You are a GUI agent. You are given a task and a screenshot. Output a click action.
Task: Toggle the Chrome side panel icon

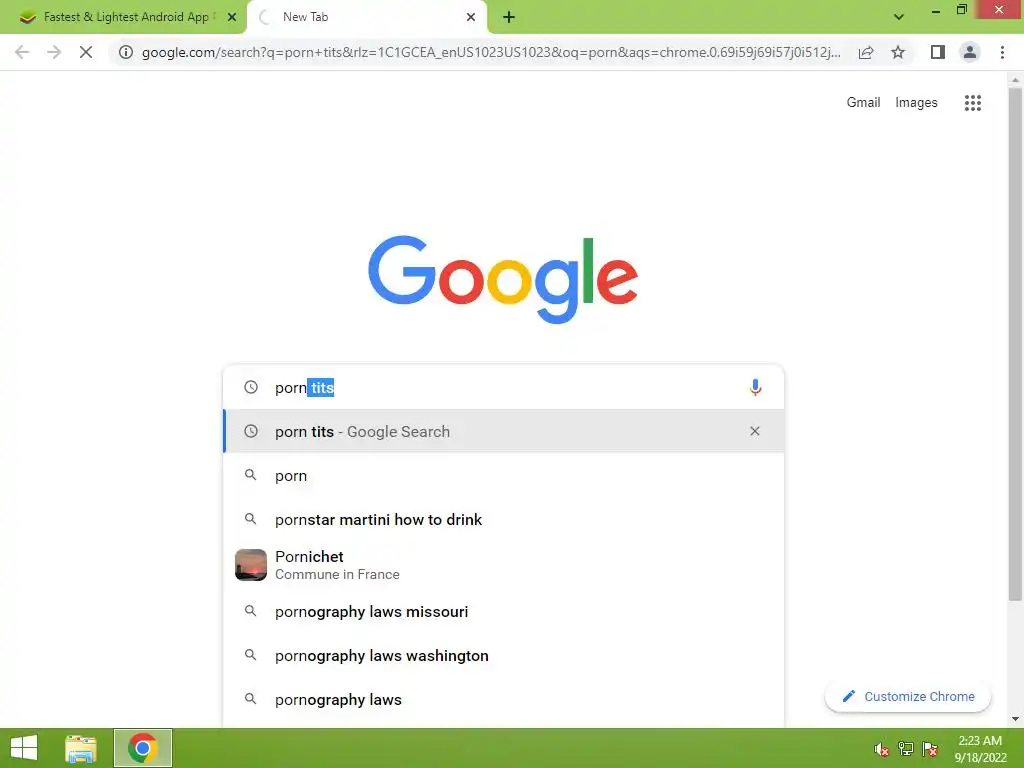coord(938,52)
